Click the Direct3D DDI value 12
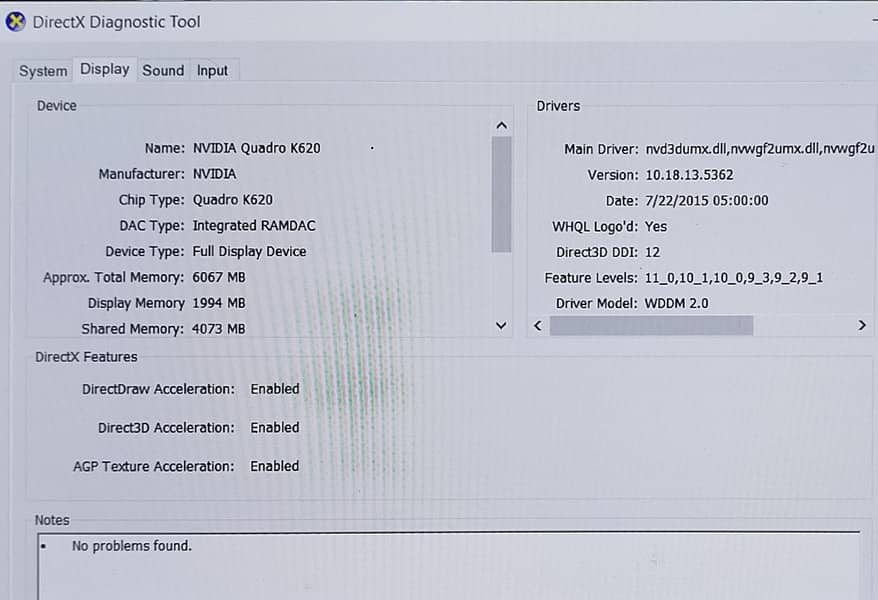 point(652,252)
